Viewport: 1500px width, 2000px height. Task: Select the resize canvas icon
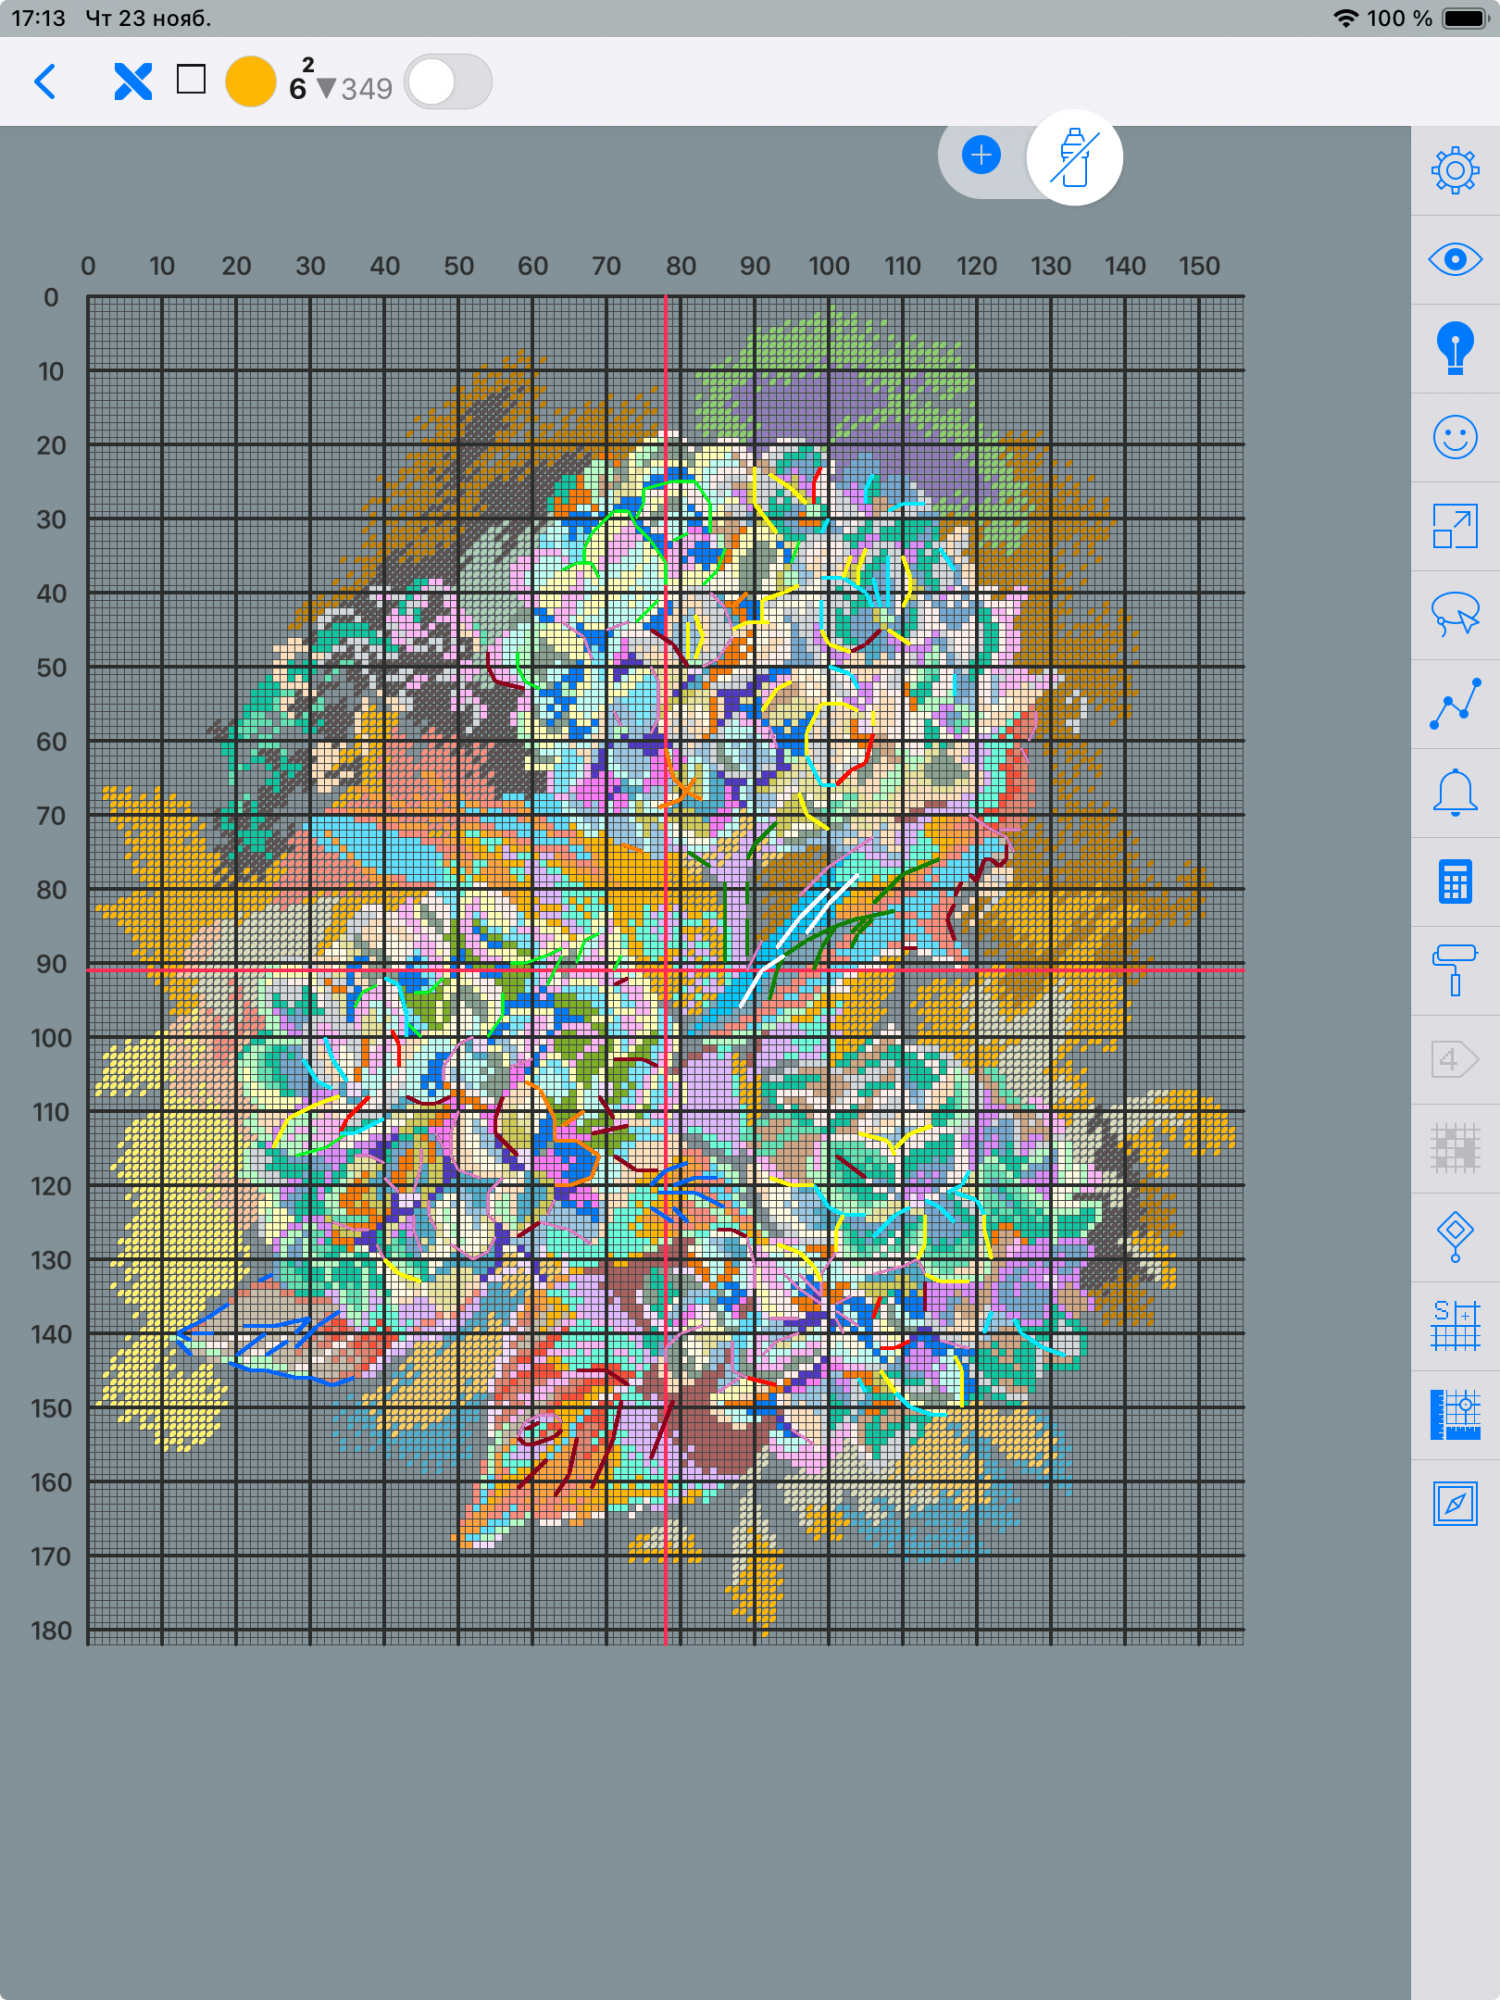pos(1454,526)
